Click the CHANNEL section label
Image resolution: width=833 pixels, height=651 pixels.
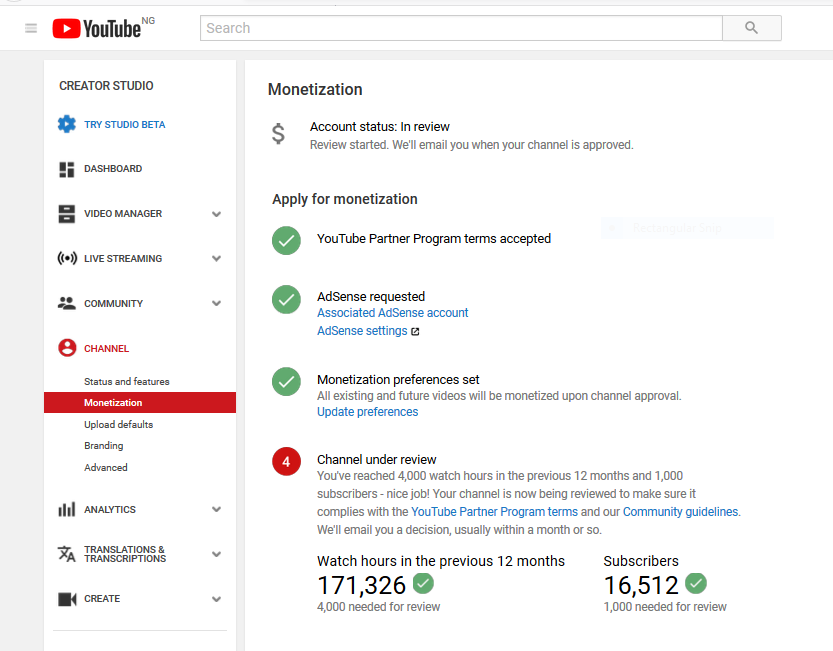(x=106, y=349)
